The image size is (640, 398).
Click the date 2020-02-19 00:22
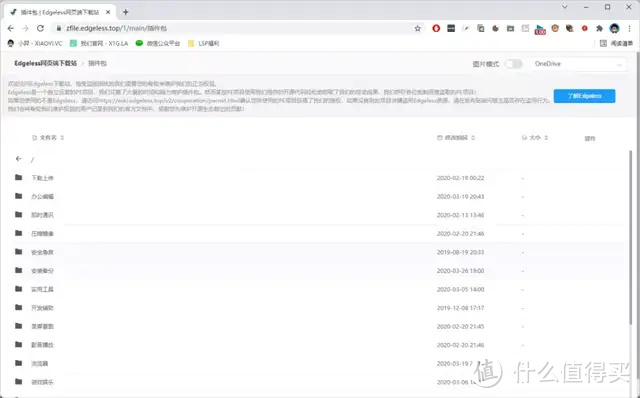(460, 178)
